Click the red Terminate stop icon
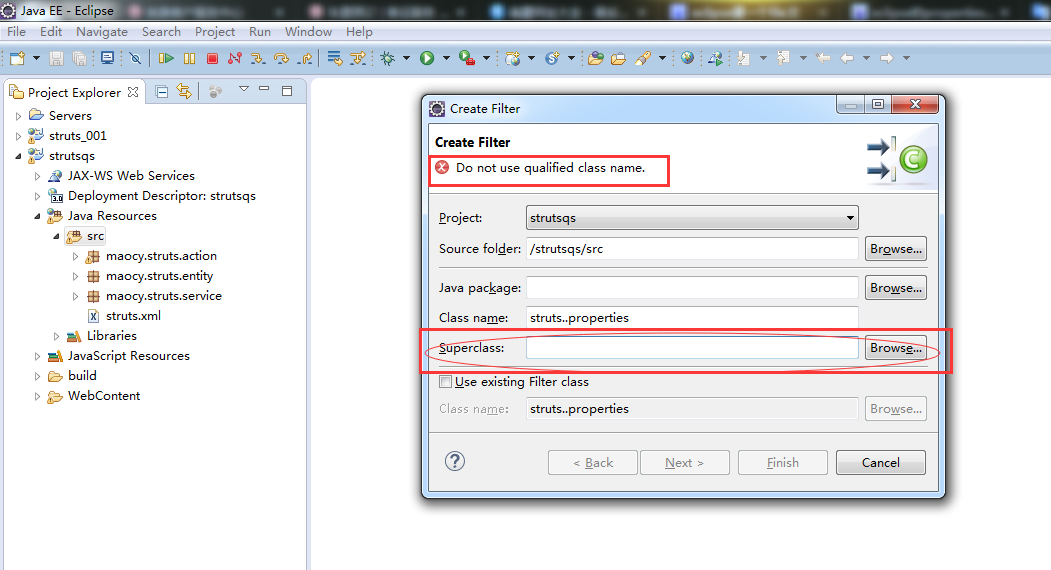Viewport: 1051px width, 570px height. click(212, 58)
